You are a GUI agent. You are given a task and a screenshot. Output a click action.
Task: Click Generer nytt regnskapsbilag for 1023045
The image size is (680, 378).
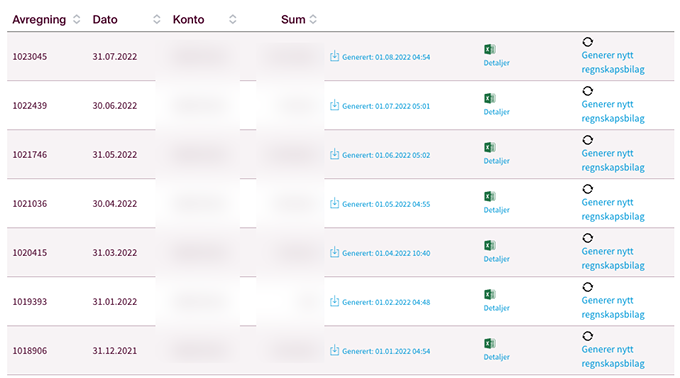[x=613, y=62]
